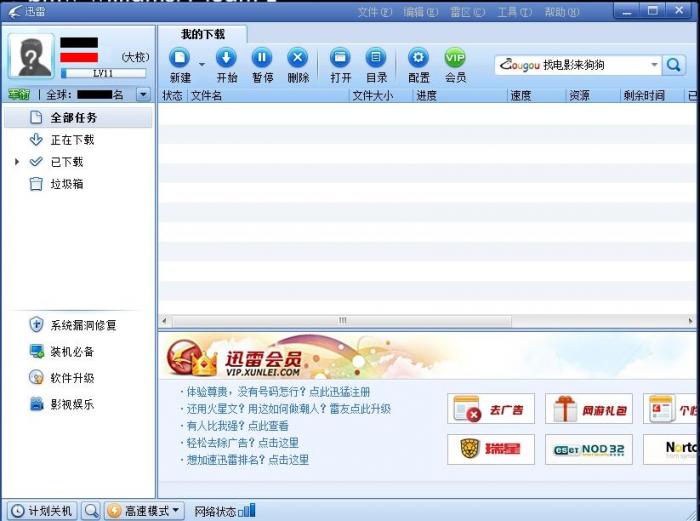Click the green 军衔 rank badge
Screen dimensions: 700x521
click(19, 95)
